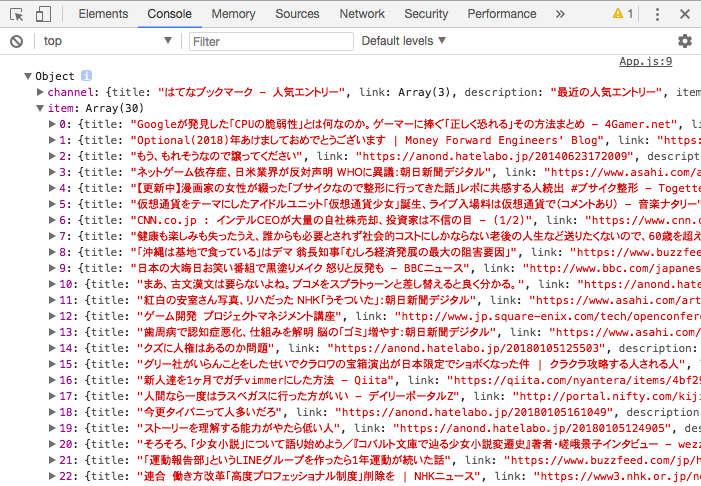Expand array item 15
The height and width of the screenshot is (486, 701).
pyautogui.click(x=52, y=364)
